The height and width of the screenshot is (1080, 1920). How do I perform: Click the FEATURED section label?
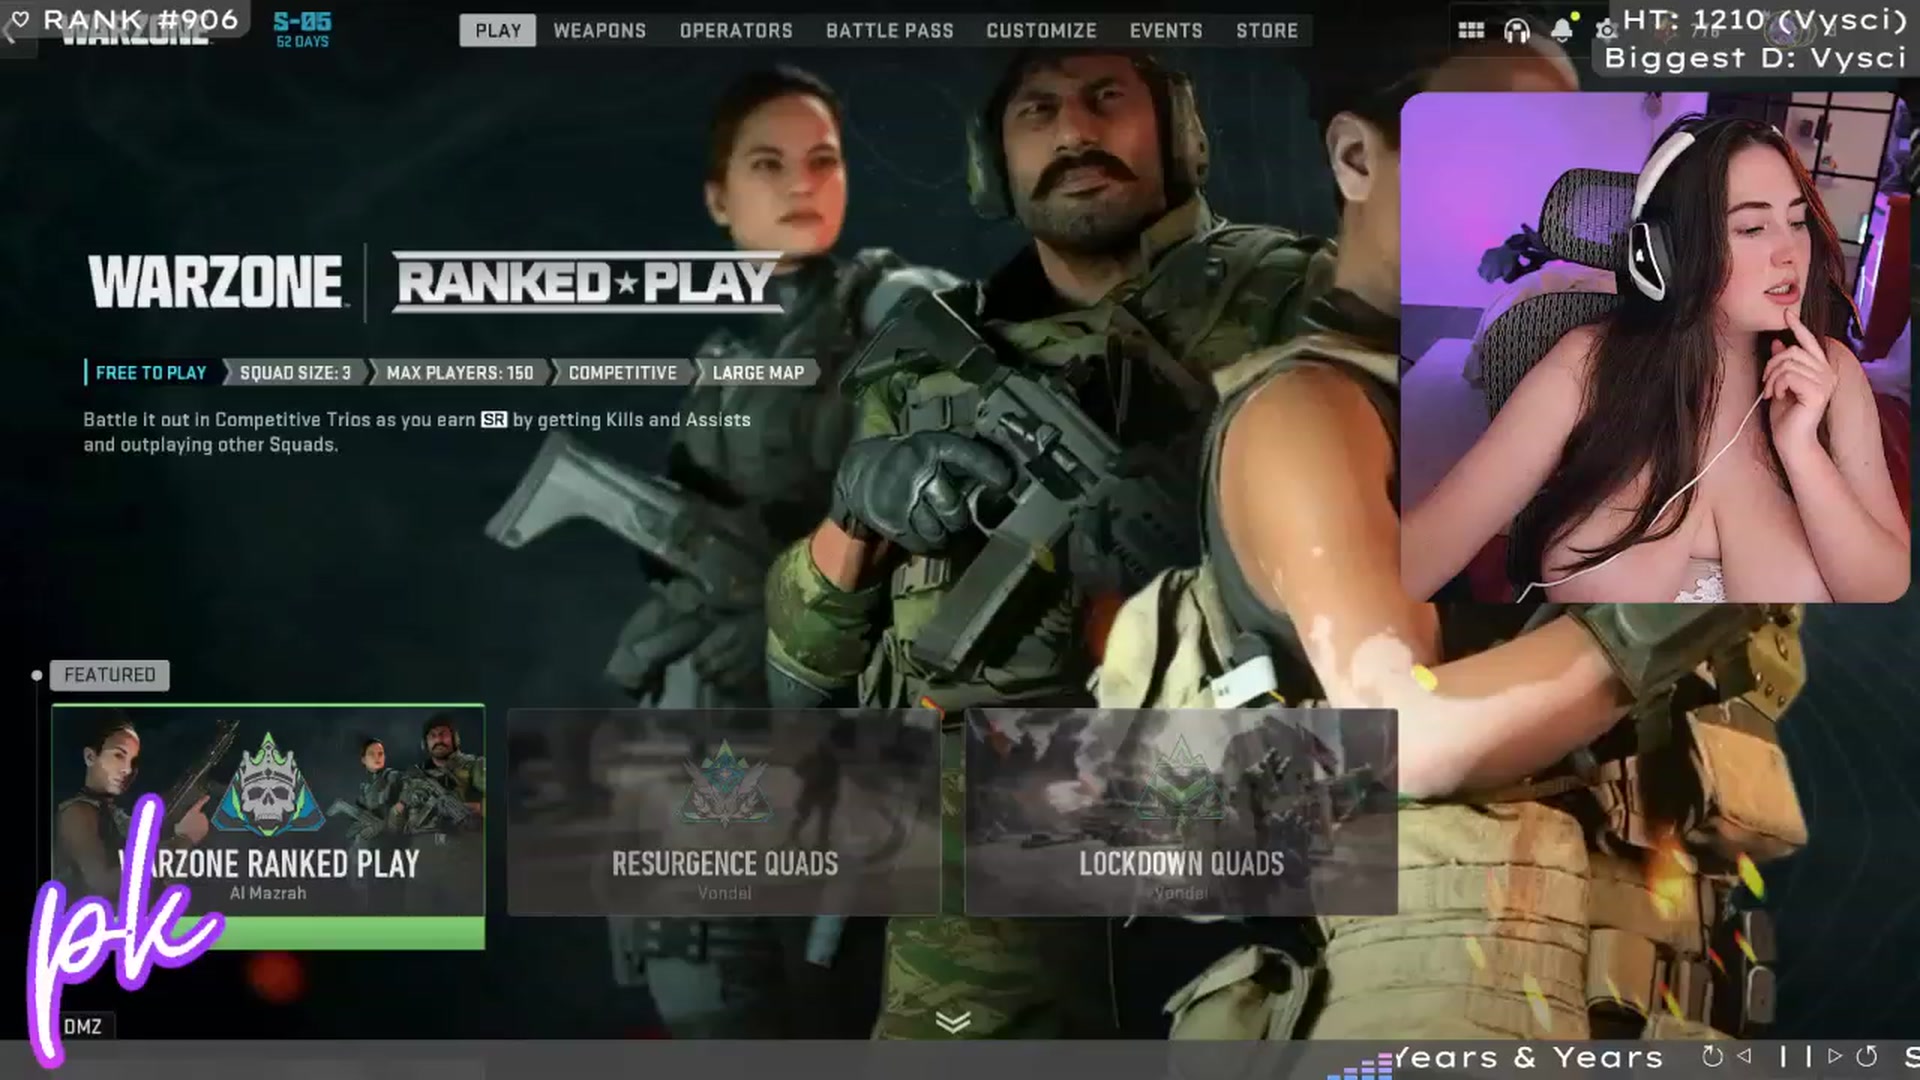[110, 675]
